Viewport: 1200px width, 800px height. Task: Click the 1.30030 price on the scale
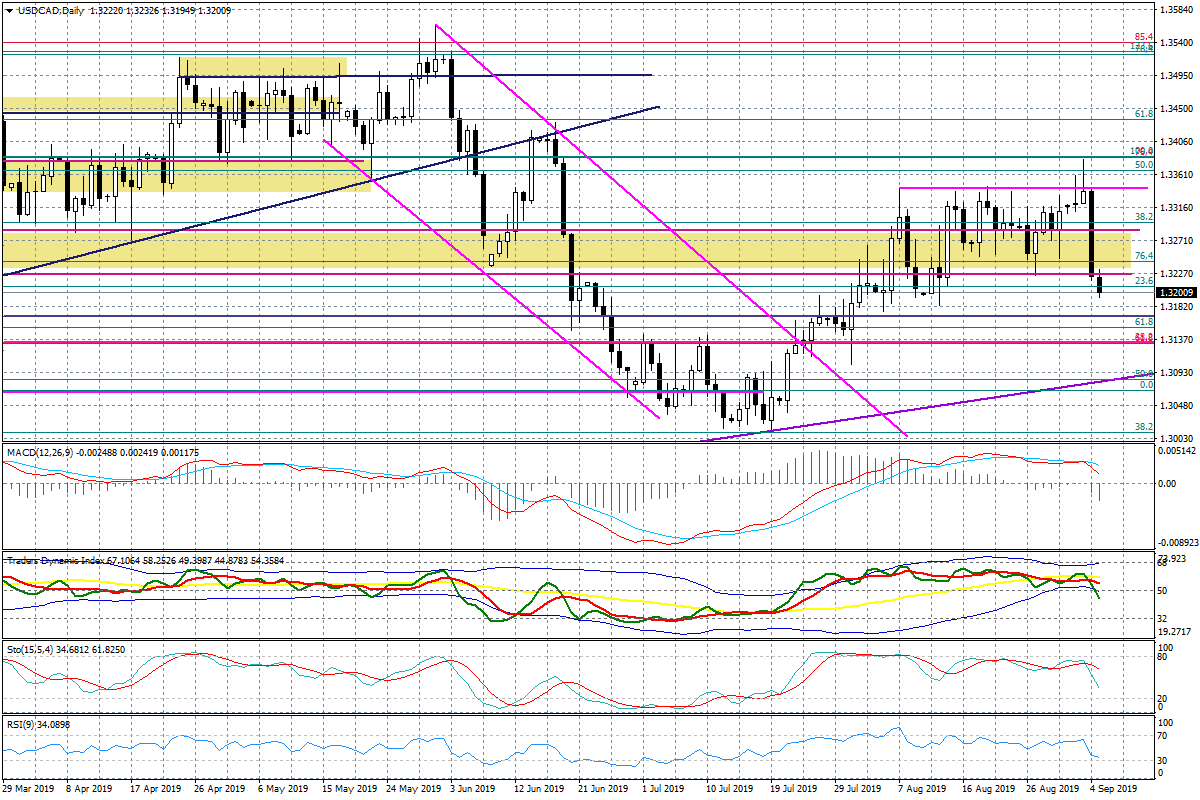tap(1176, 439)
